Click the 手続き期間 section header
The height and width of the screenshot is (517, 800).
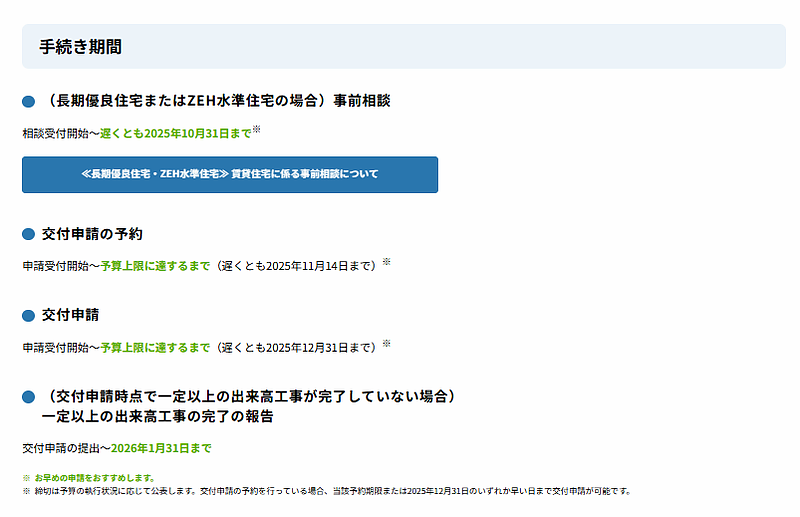(x=81, y=47)
